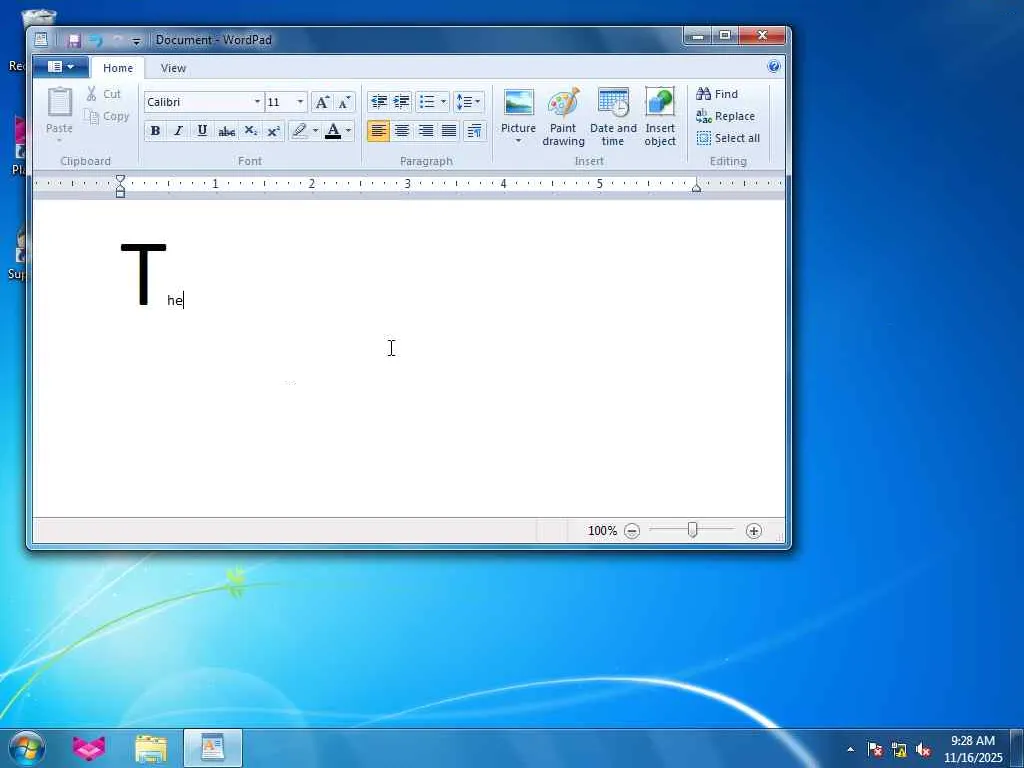Click the Paste clipboard icon
The image size is (1024, 768).
(x=59, y=103)
